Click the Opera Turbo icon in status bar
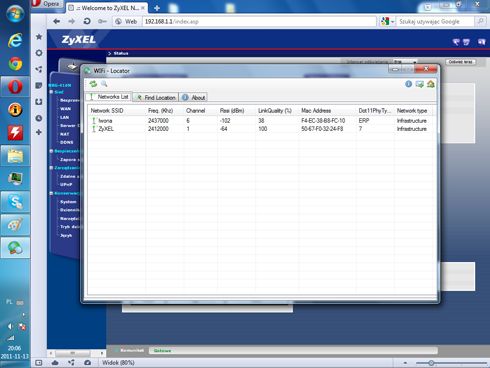This screenshot has width=490, height=368. [87, 363]
